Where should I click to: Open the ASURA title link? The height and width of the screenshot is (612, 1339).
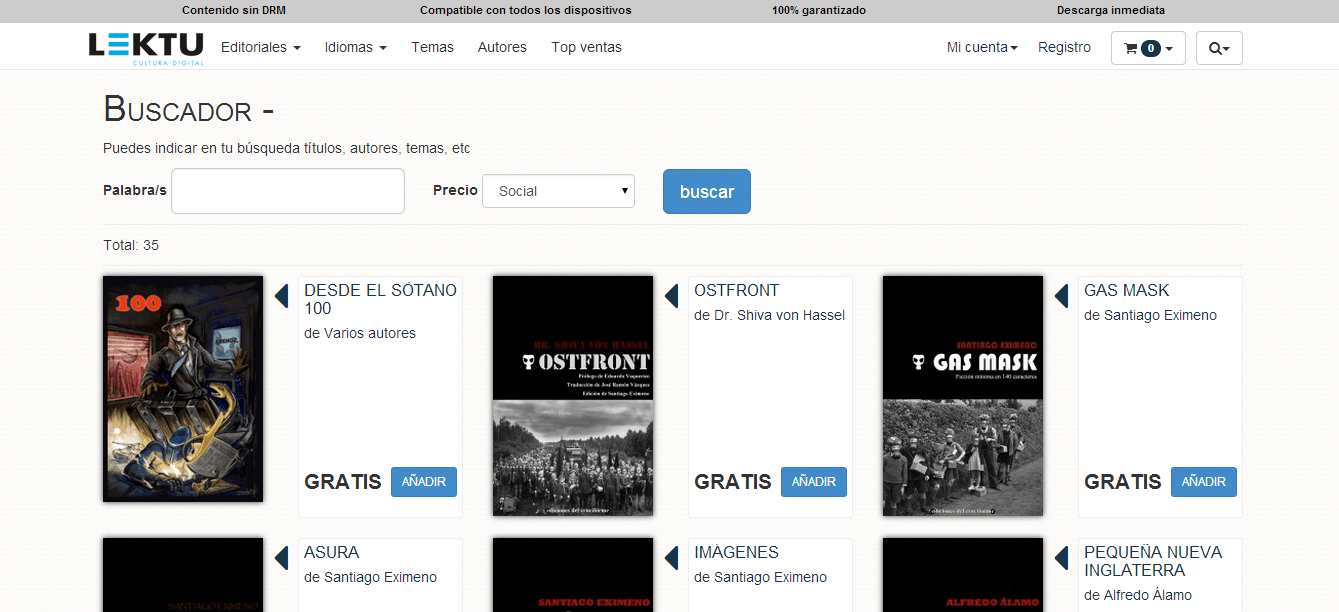click(331, 552)
